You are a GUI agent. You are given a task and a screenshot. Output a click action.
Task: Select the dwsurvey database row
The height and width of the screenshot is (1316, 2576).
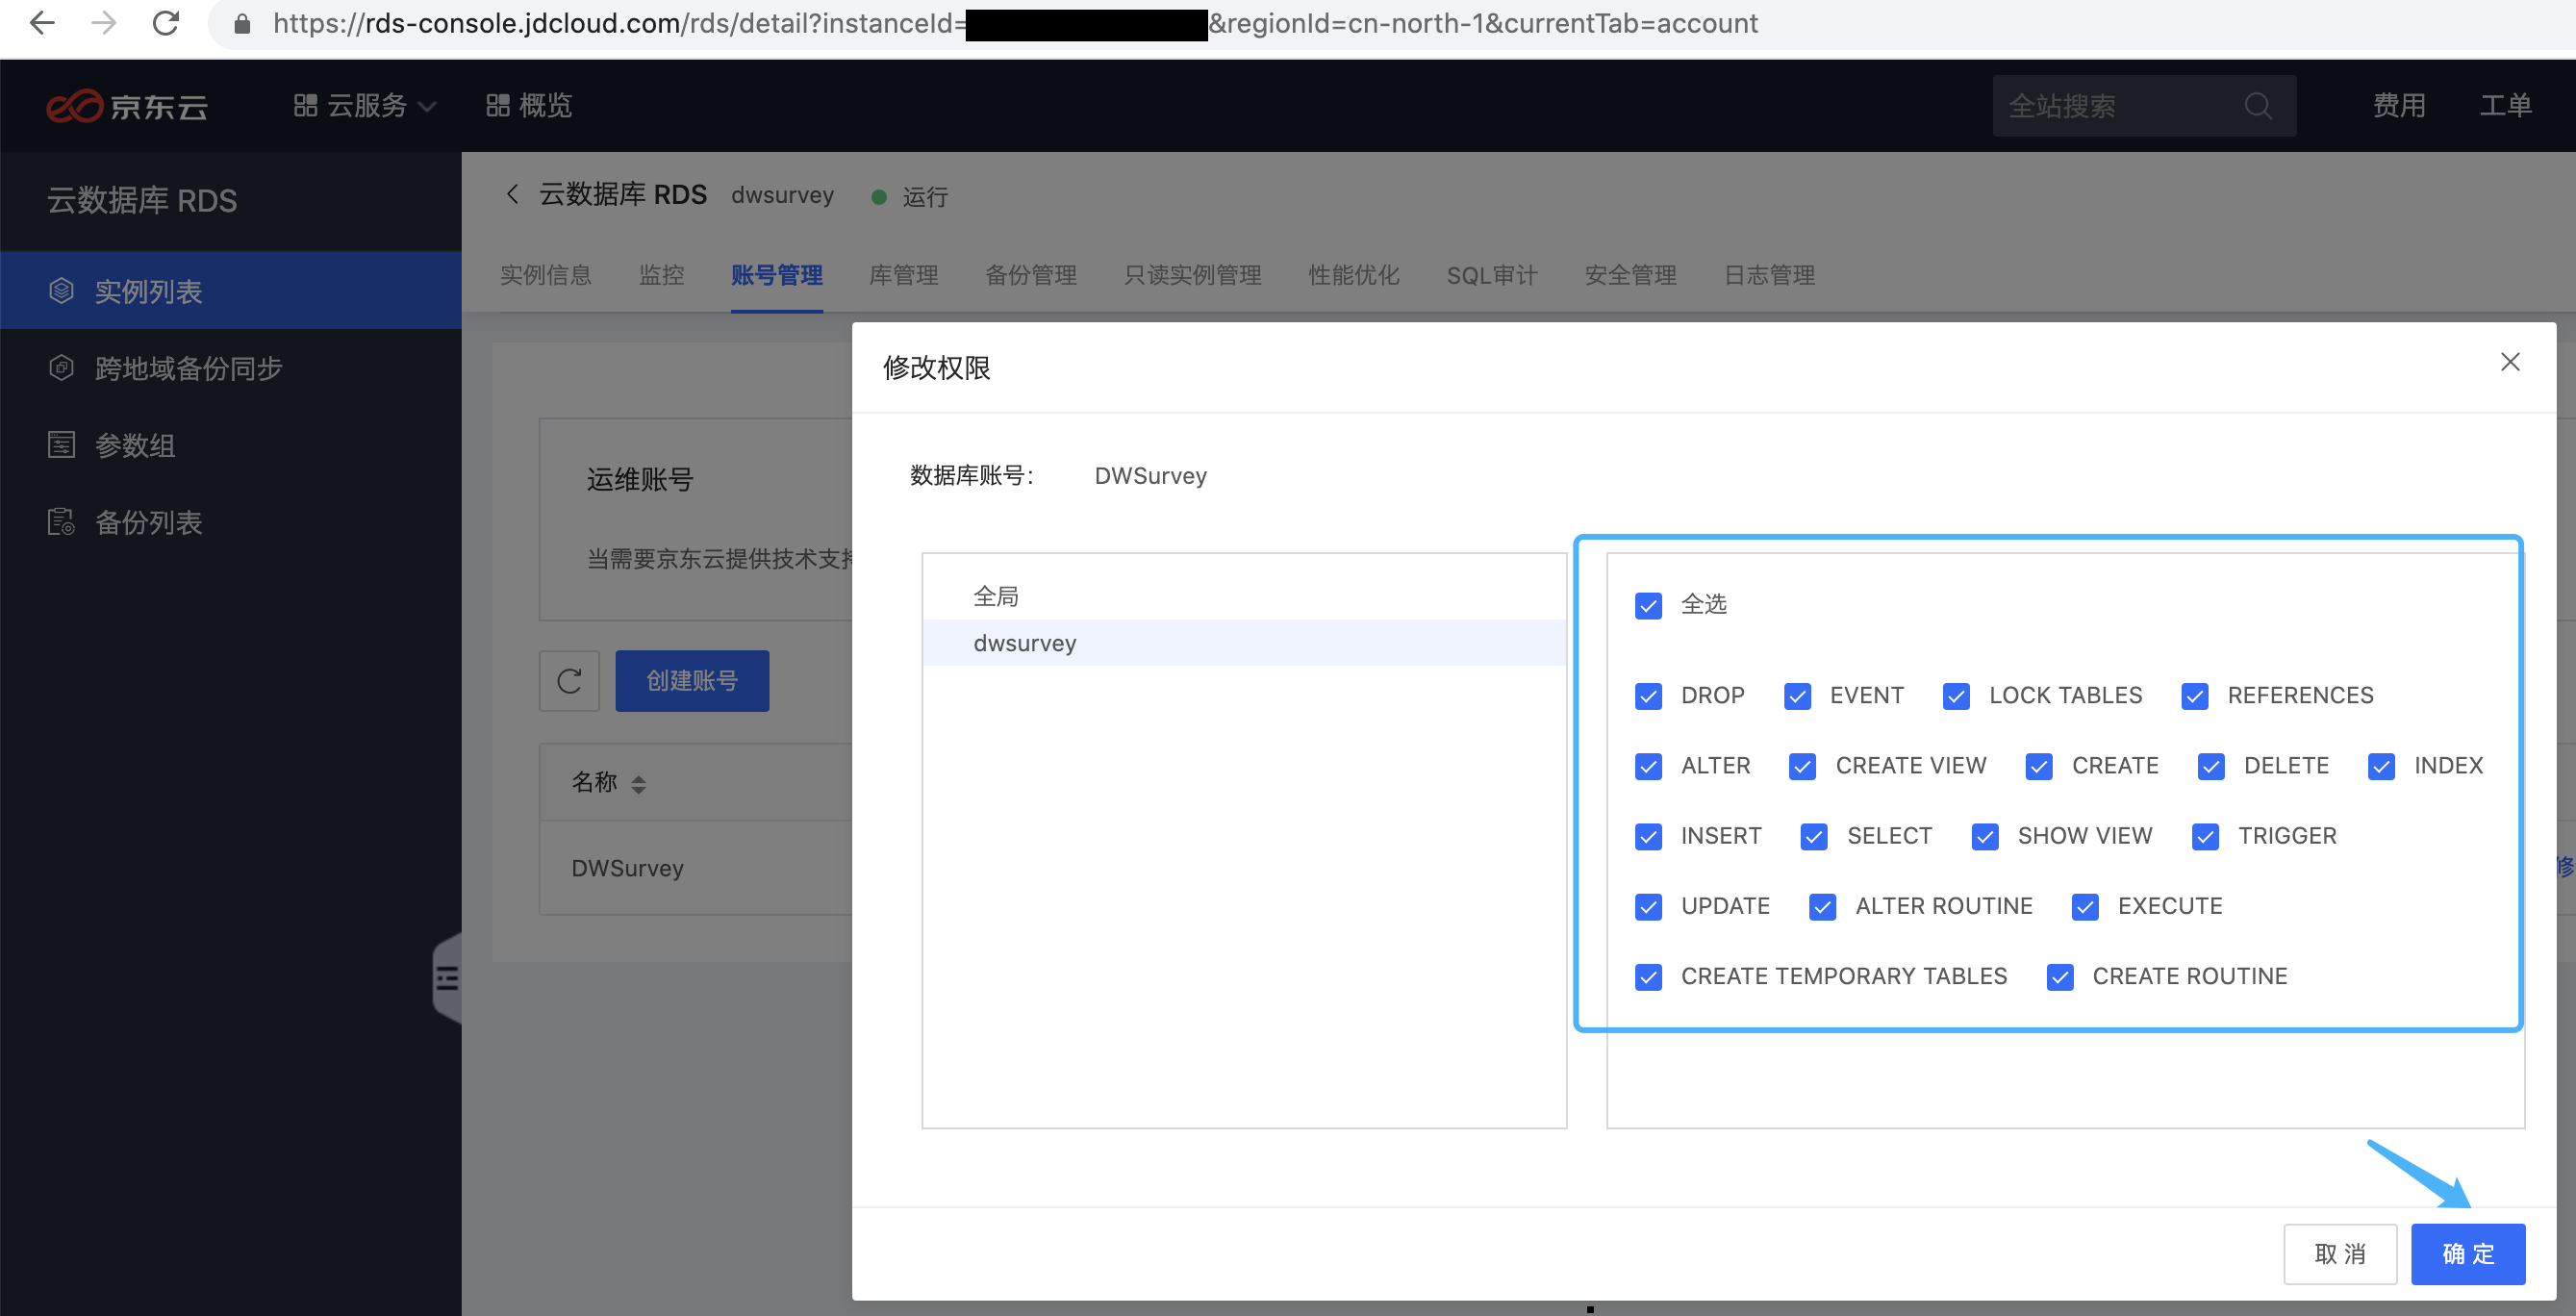point(1244,643)
